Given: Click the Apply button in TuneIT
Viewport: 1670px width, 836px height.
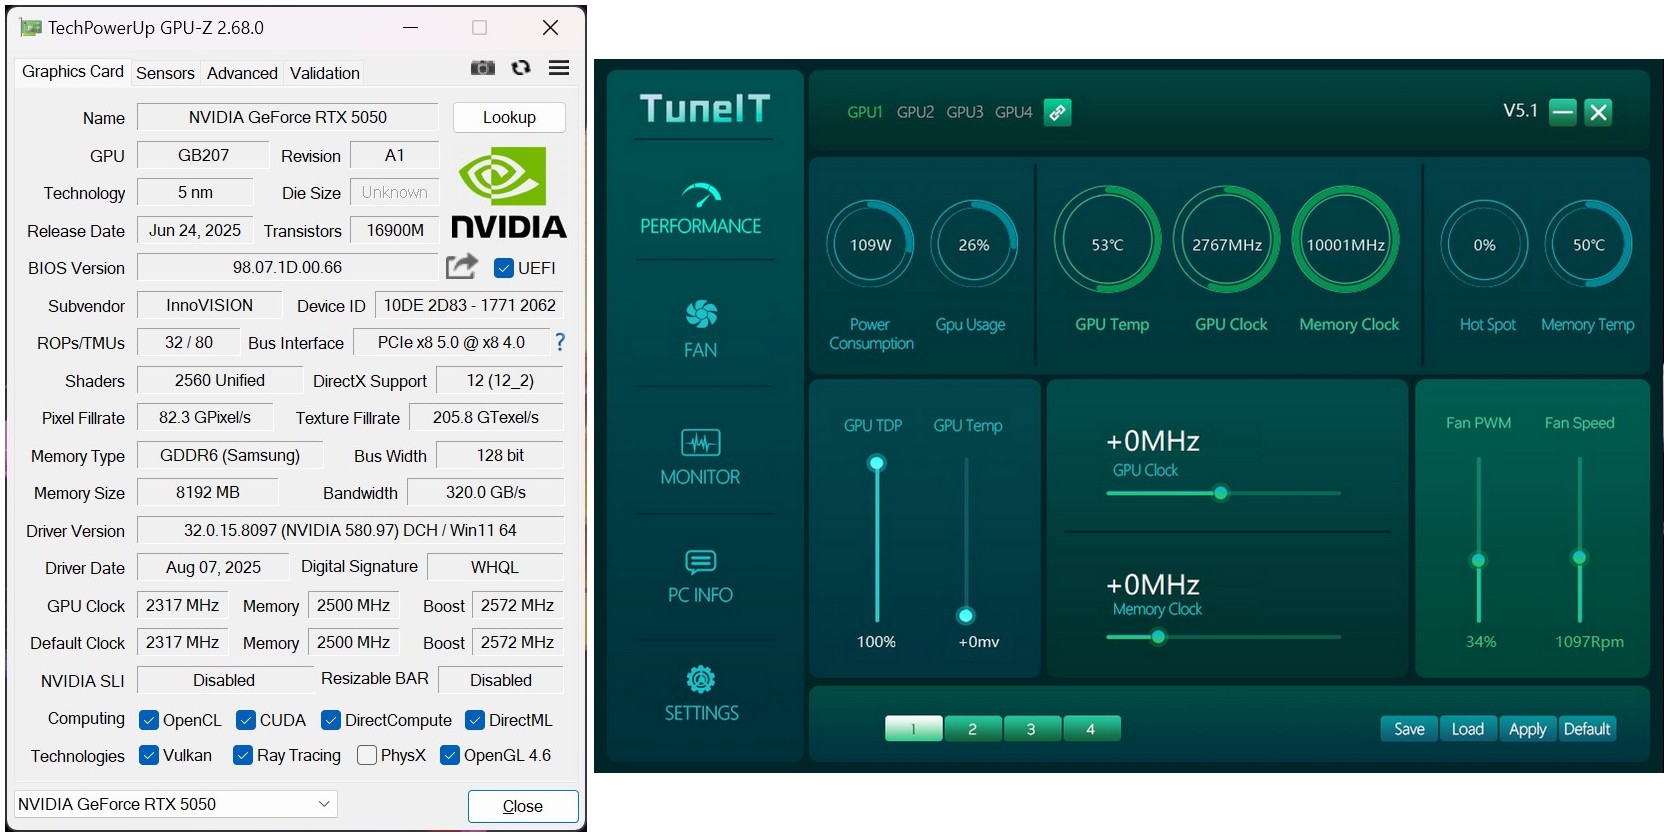Looking at the screenshot, I should (1527, 729).
